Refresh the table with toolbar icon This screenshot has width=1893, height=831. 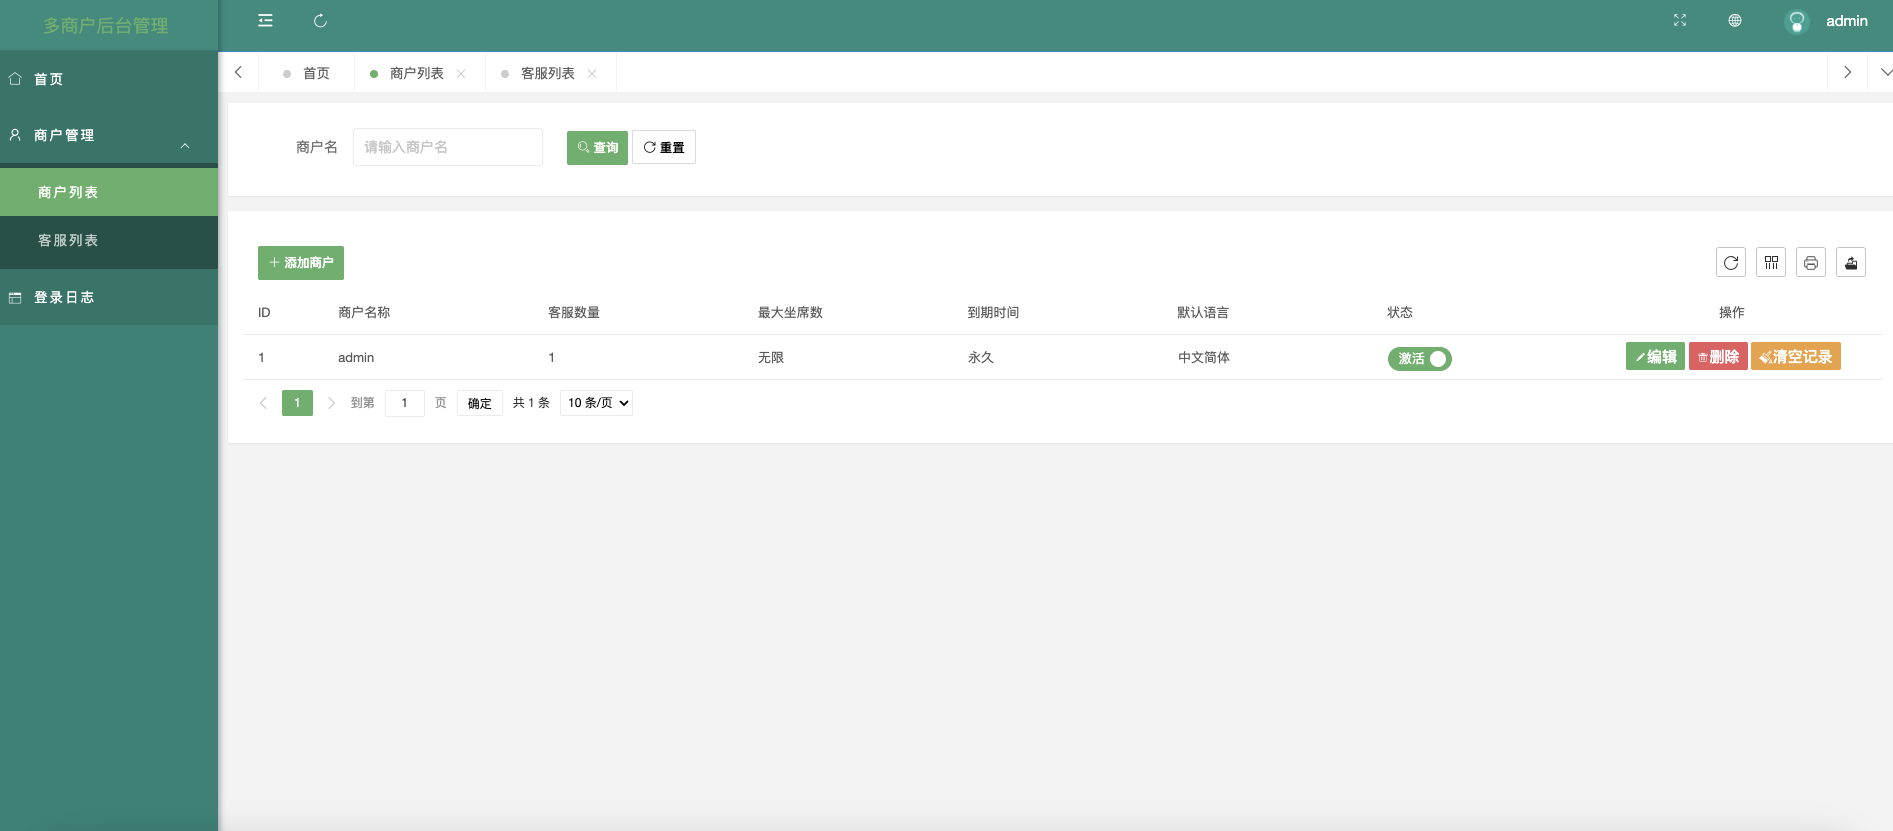pos(1731,262)
